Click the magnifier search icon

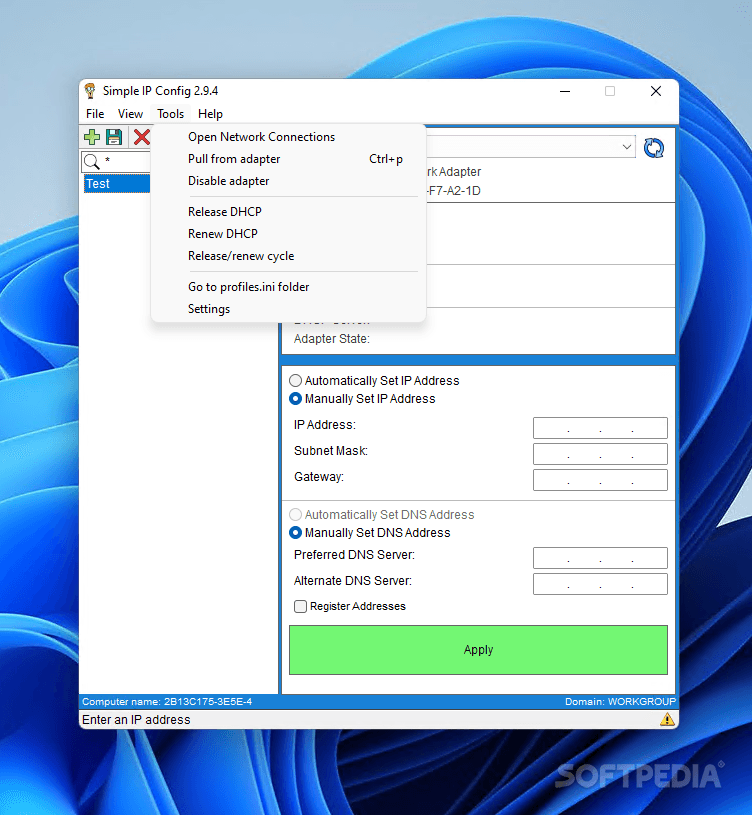click(91, 162)
